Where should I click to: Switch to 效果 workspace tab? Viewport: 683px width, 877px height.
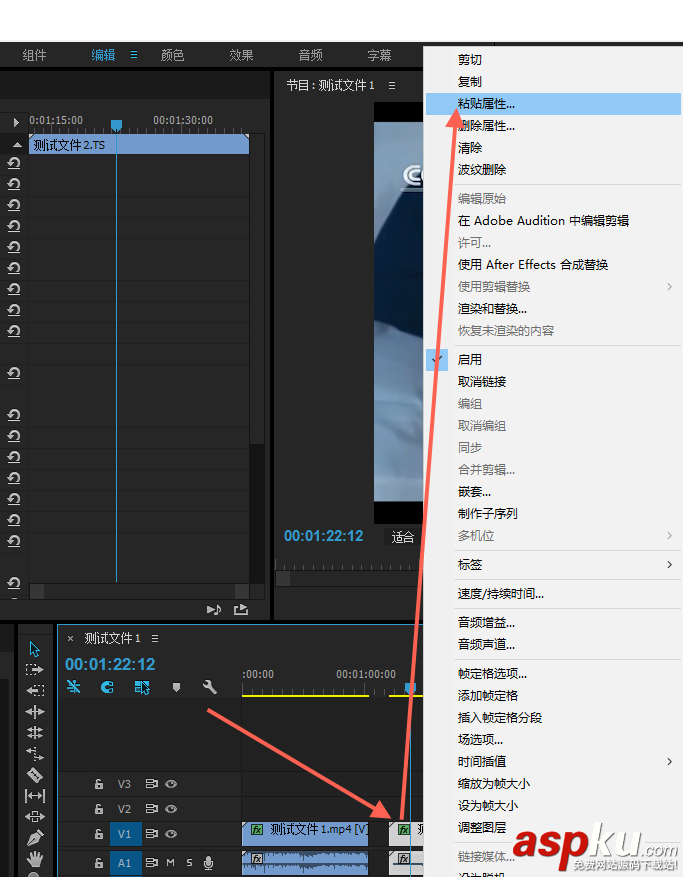pyautogui.click(x=241, y=55)
